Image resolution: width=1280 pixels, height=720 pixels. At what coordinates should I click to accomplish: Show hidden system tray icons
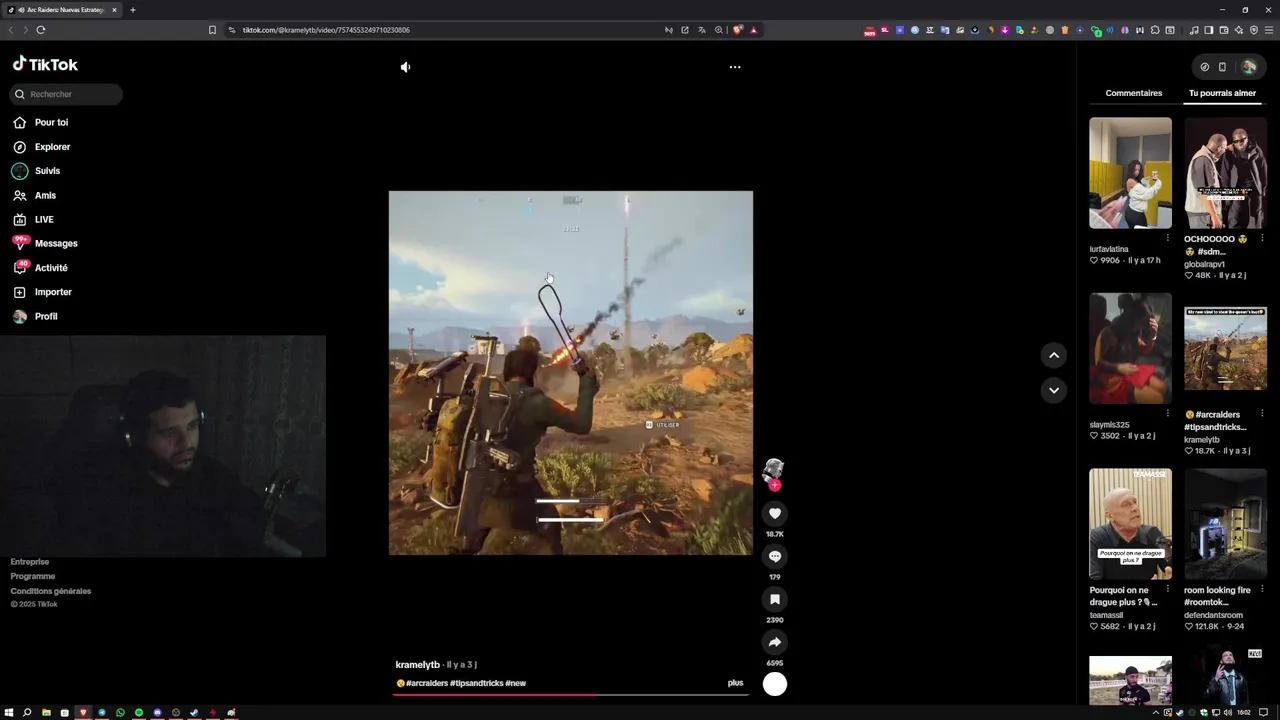coord(1156,713)
